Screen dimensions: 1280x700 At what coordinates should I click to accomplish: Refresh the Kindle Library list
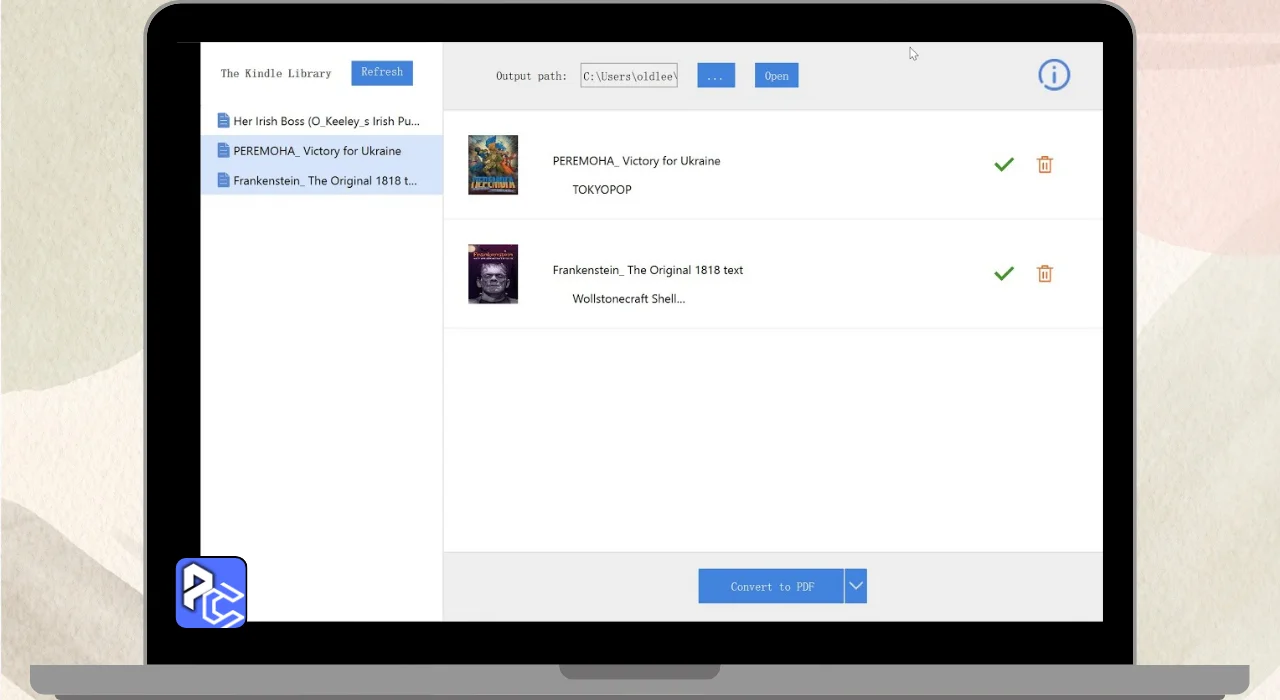(x=382, y=73)
